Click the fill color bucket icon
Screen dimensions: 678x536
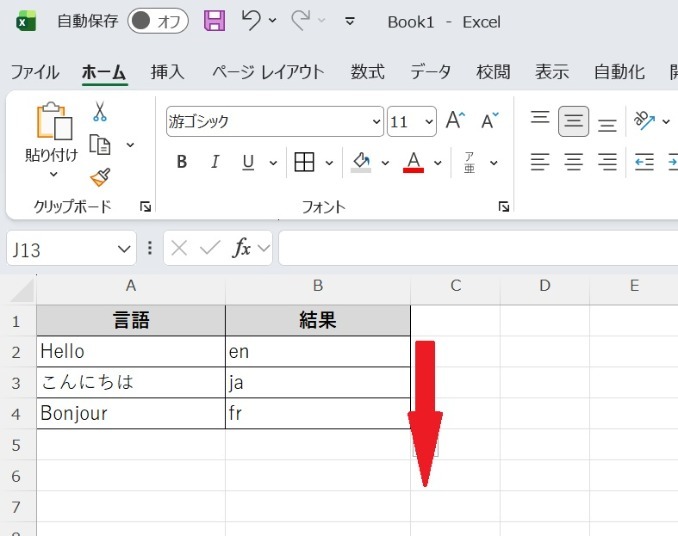361,163
